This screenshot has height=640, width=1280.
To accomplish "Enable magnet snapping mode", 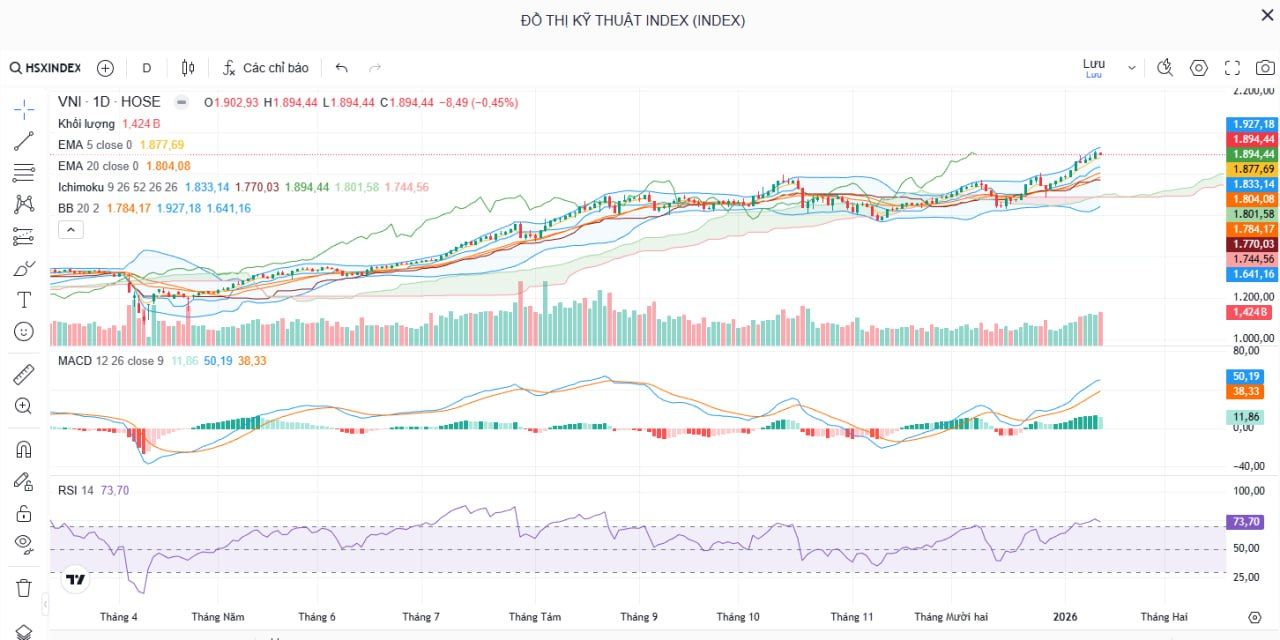I will click(23, 449).
